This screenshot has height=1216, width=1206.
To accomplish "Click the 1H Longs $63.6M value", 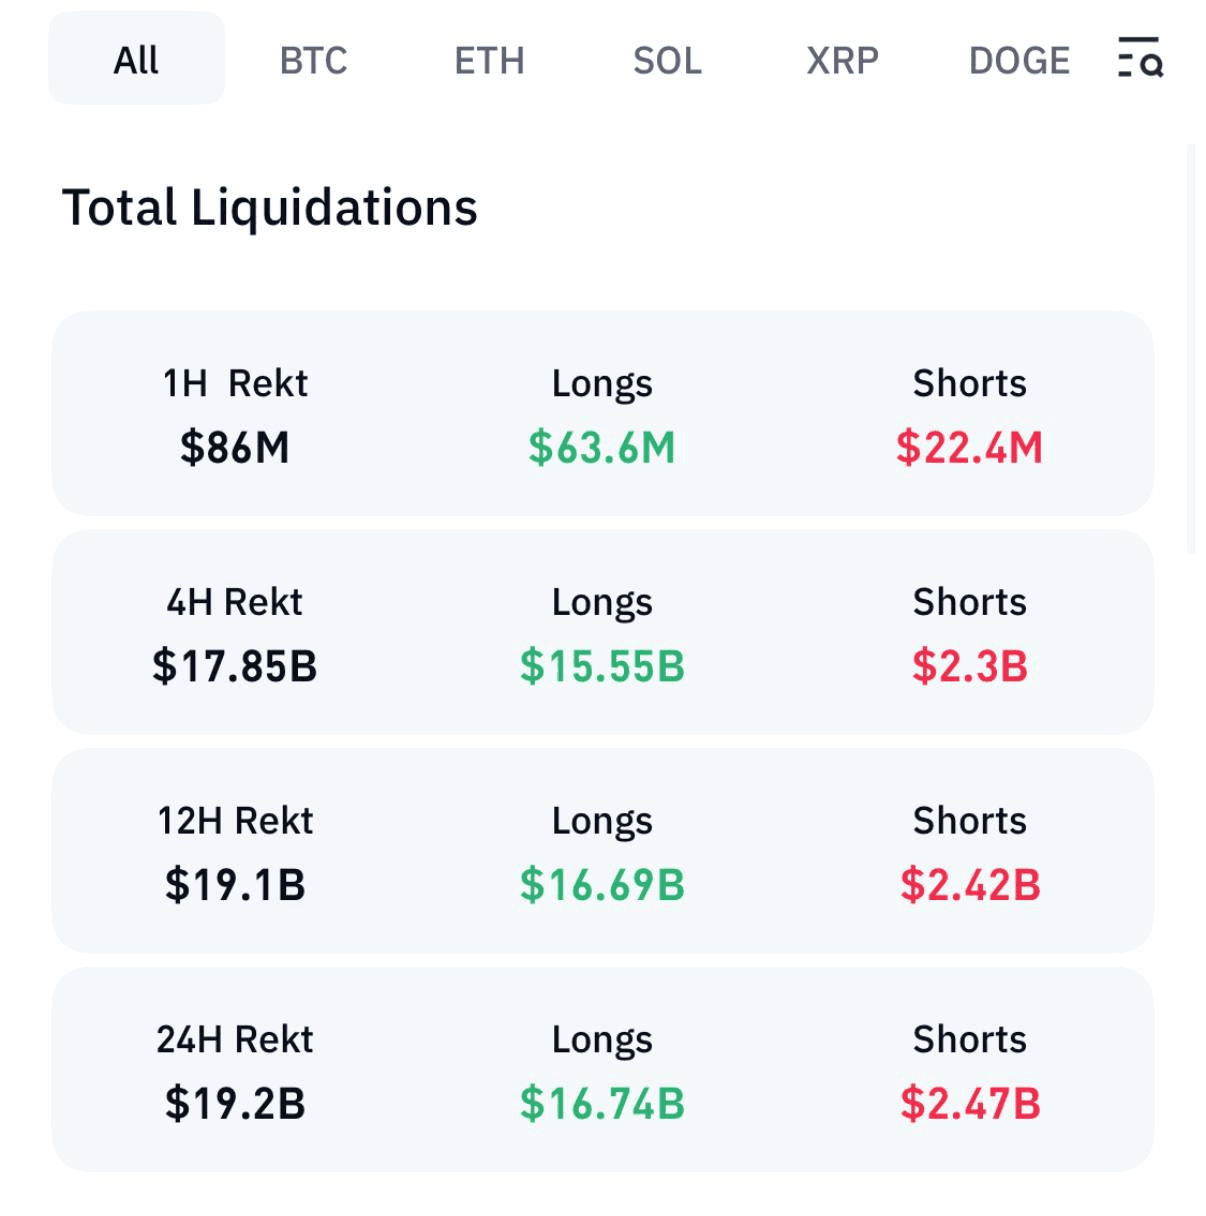I will pos(602,447).
